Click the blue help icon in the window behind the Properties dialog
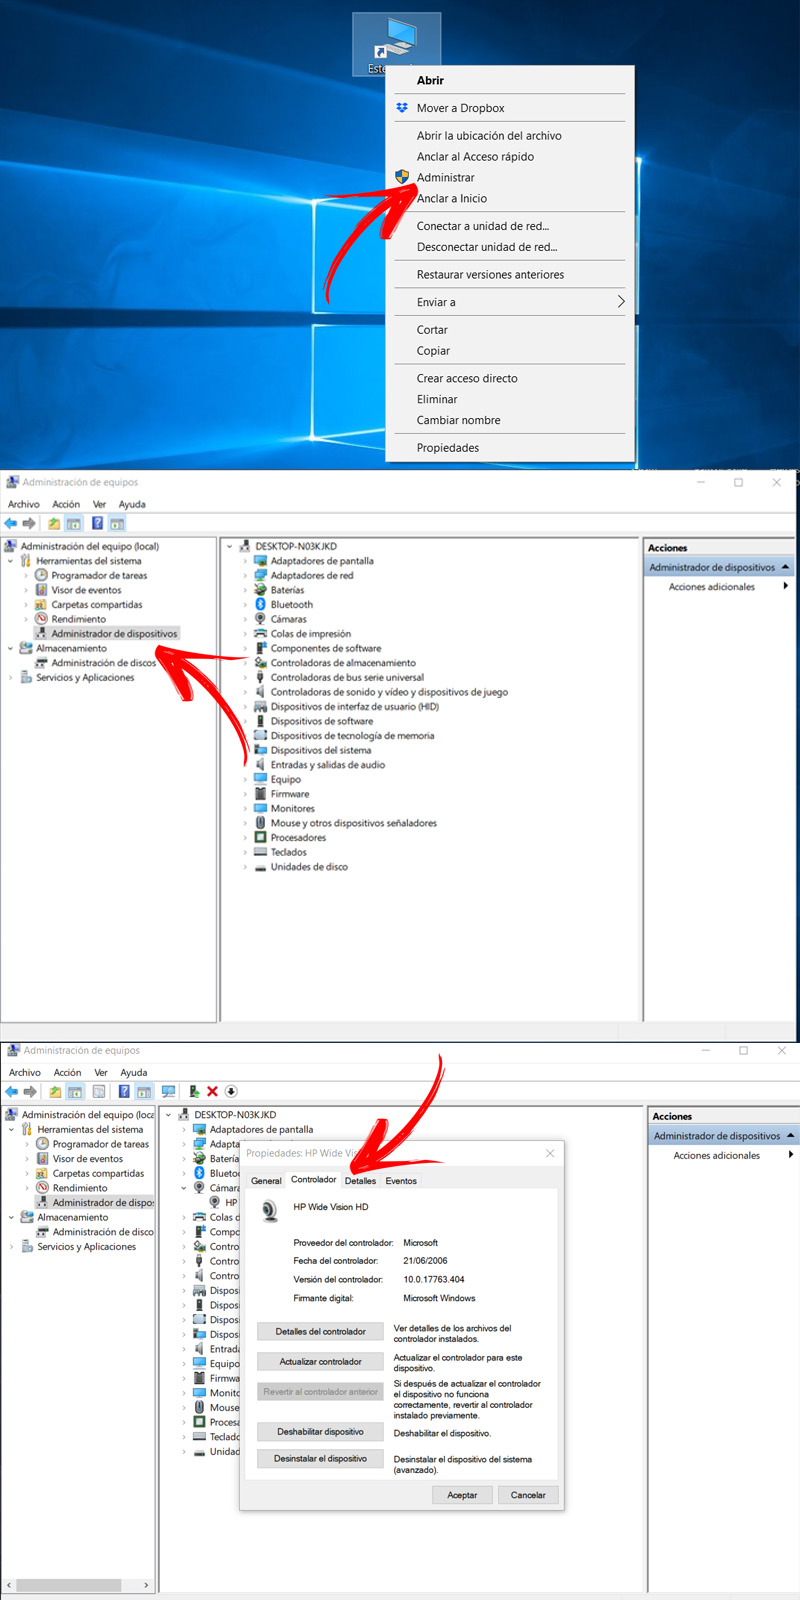Viewport: 800px width, 1600px height. 124,1091
